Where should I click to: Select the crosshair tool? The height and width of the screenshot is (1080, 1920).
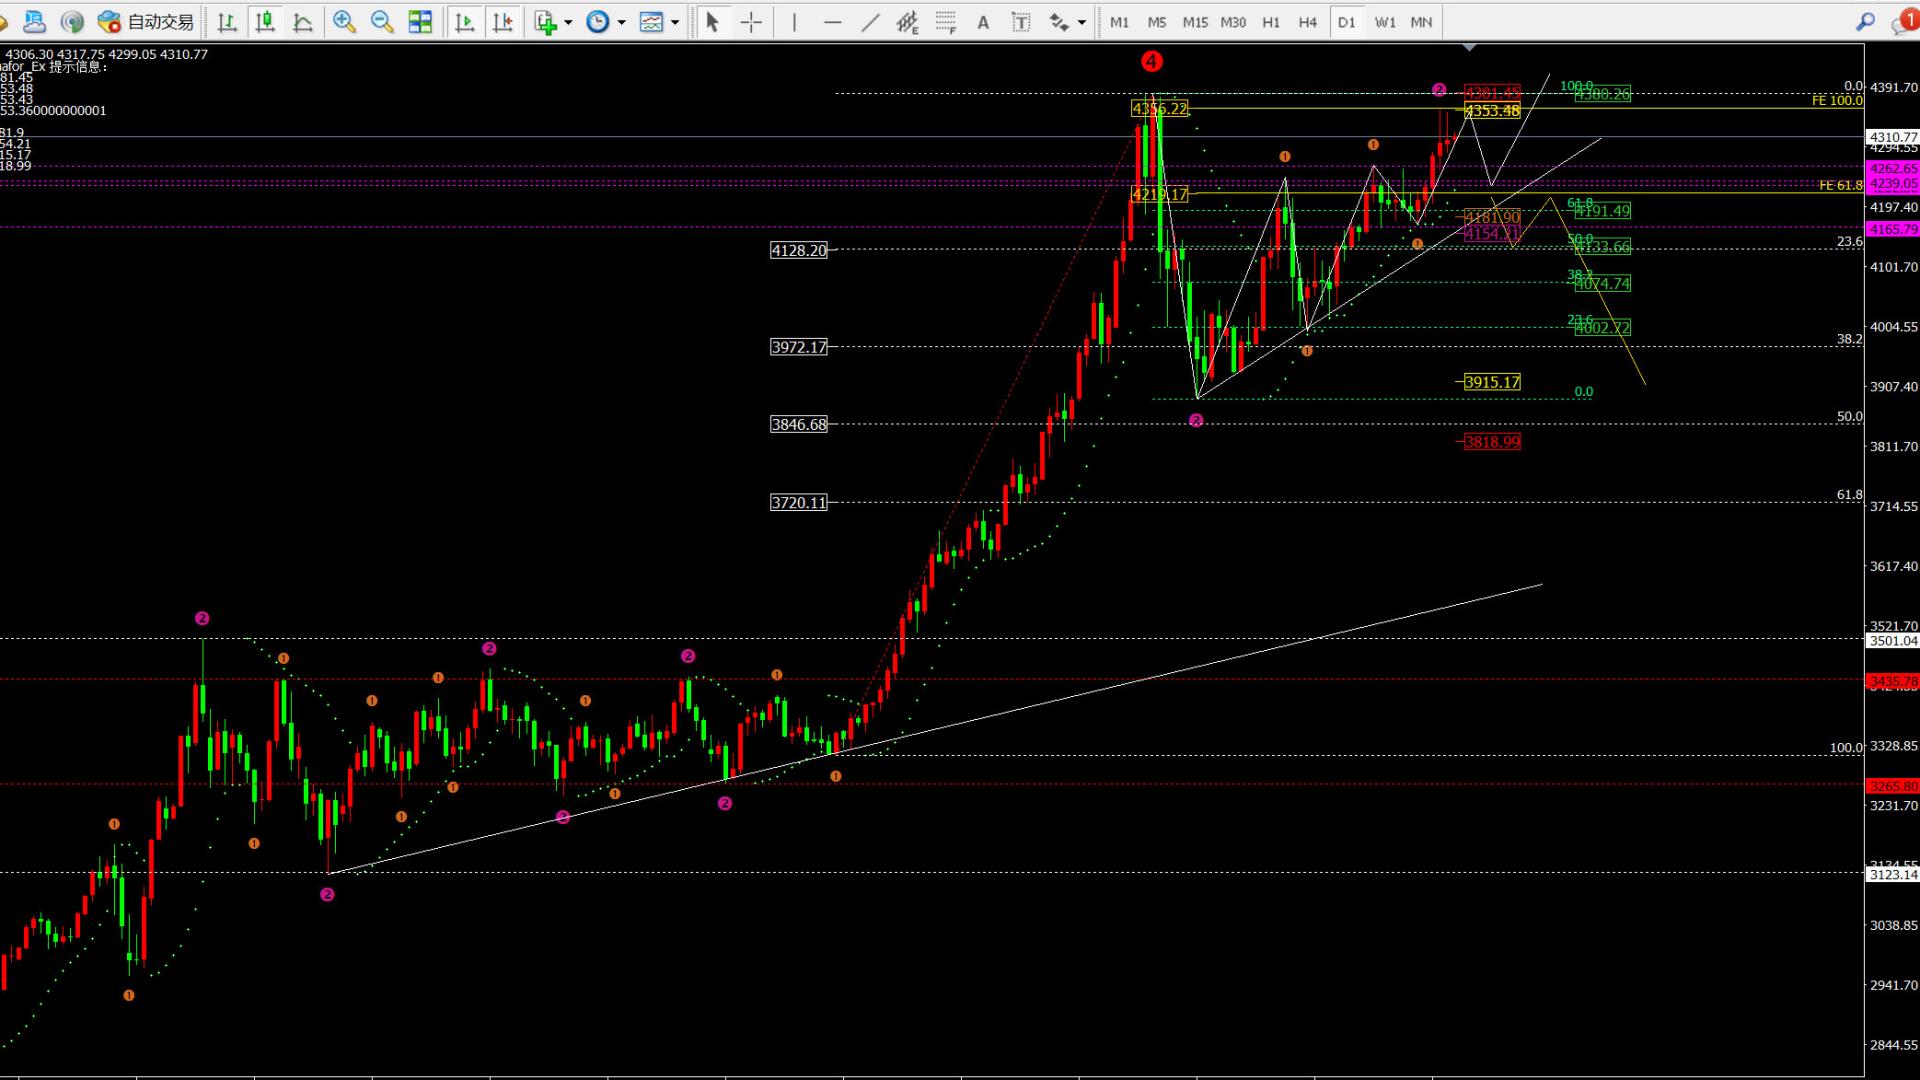point(751,22)
